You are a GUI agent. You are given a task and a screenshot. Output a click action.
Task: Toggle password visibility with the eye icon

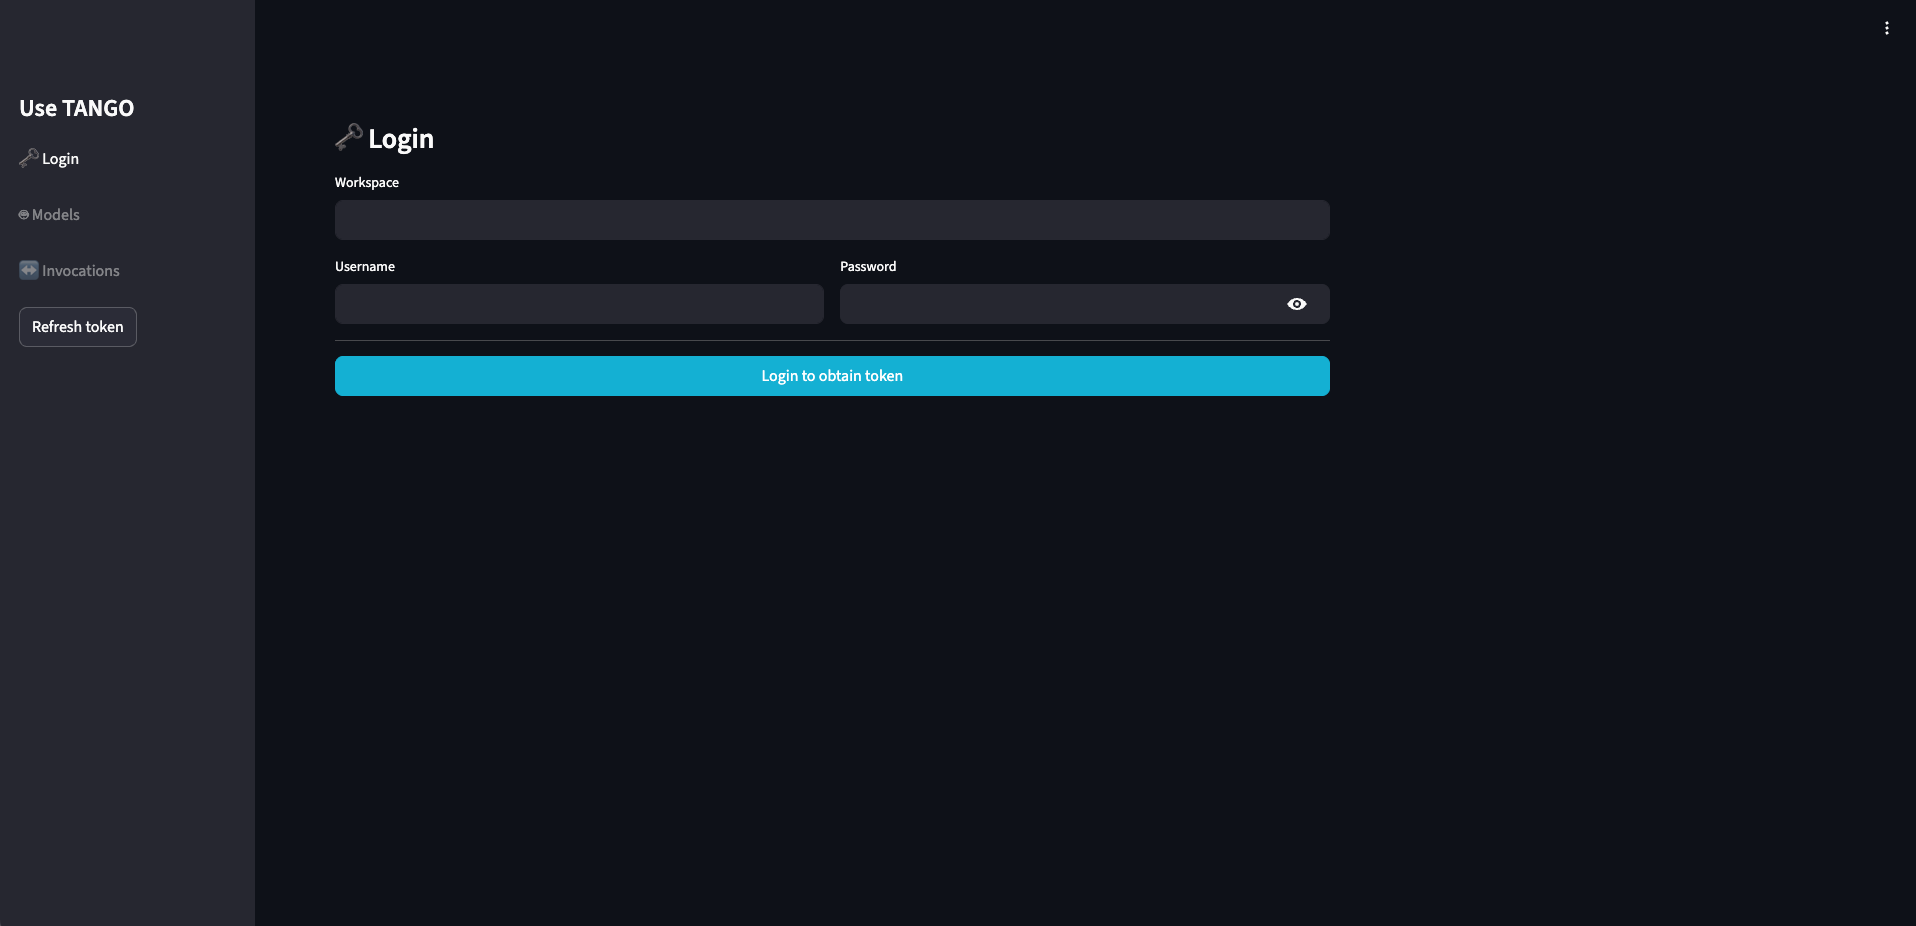click(1297, 304)
